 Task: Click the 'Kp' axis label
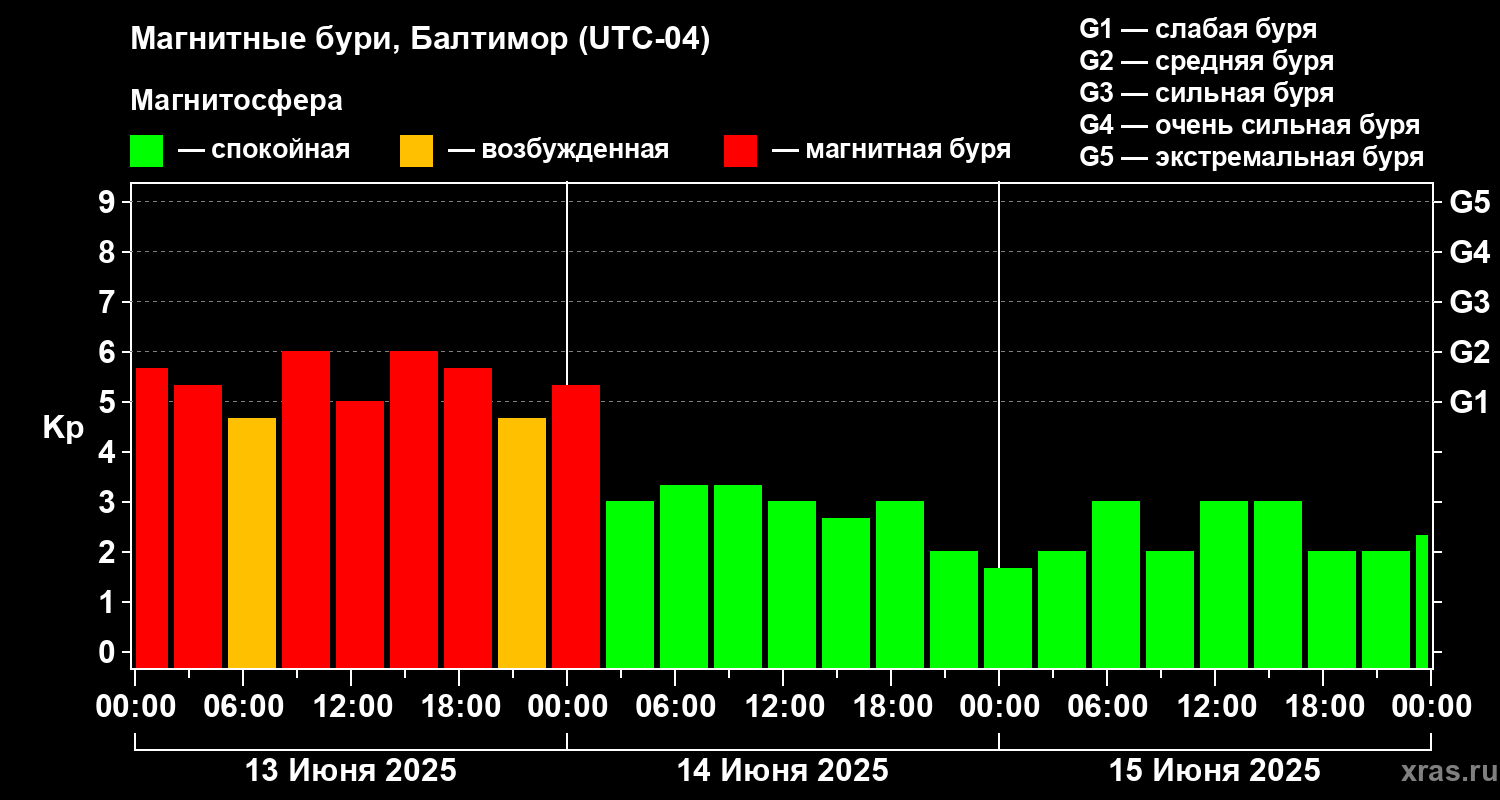(63, 427)
